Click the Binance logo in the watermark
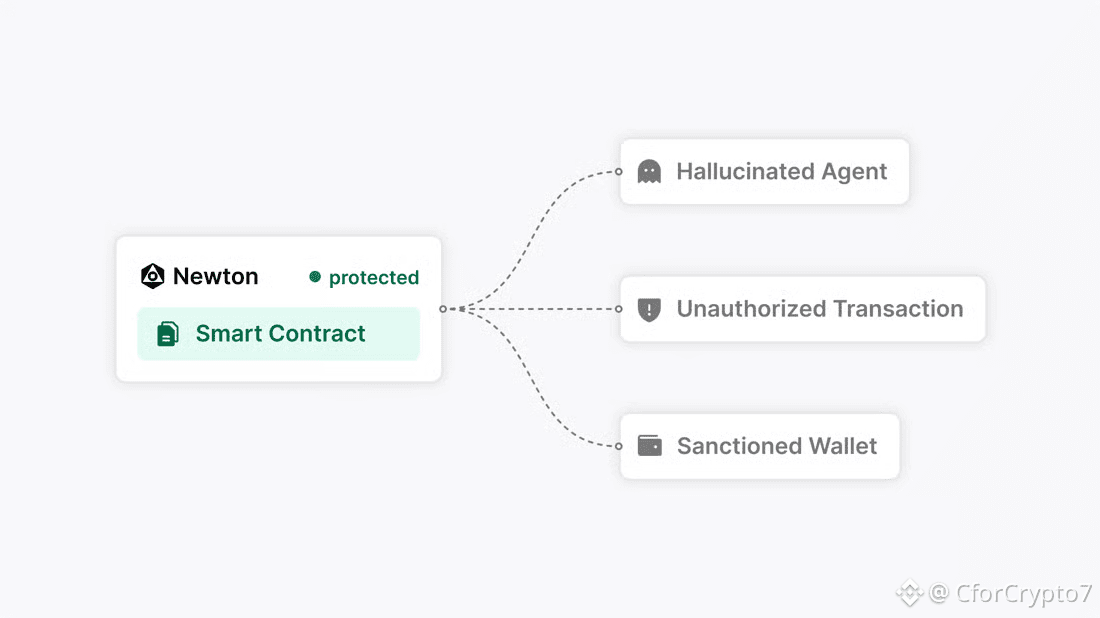The width and height of the screenshot is (1100, 618). click(x=909, y=593)
